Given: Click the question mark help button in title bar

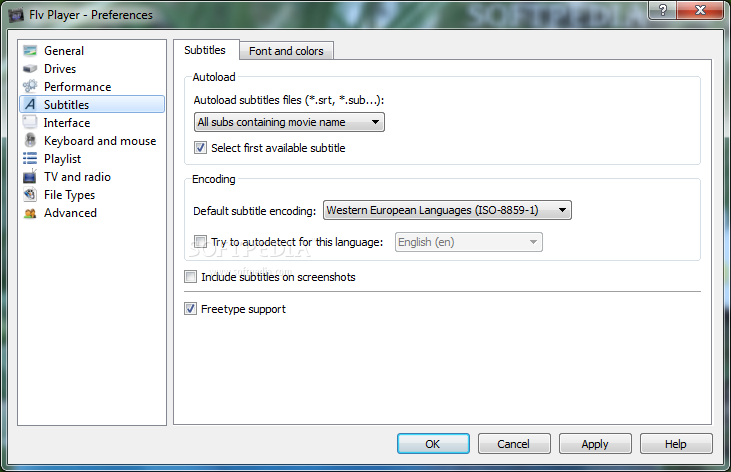Looking at the screenshot, I should [x=662, y=10].
